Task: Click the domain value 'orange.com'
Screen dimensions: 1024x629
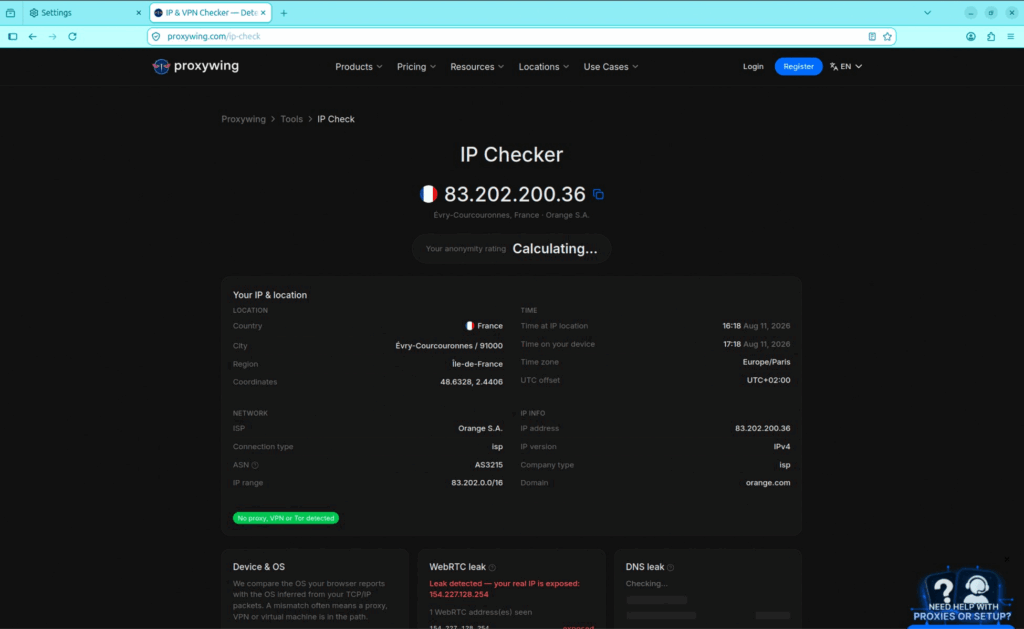Action: point(767,483)
